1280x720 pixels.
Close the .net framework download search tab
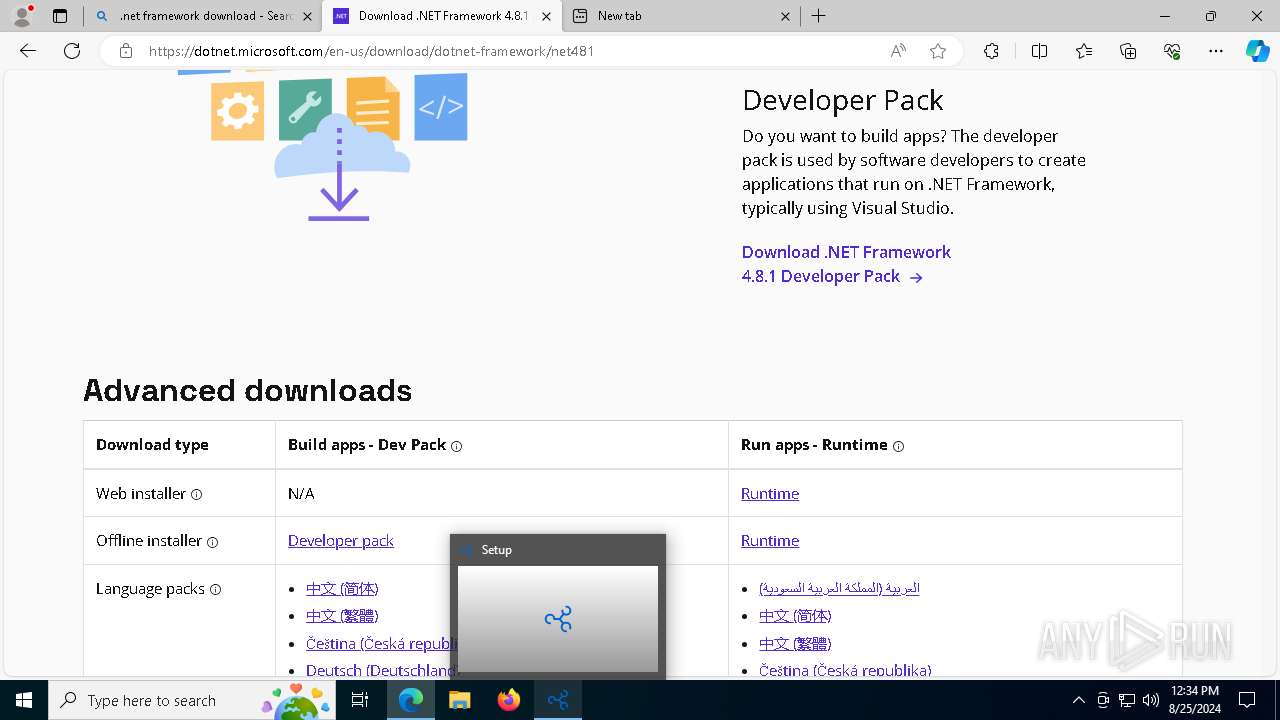307,16
